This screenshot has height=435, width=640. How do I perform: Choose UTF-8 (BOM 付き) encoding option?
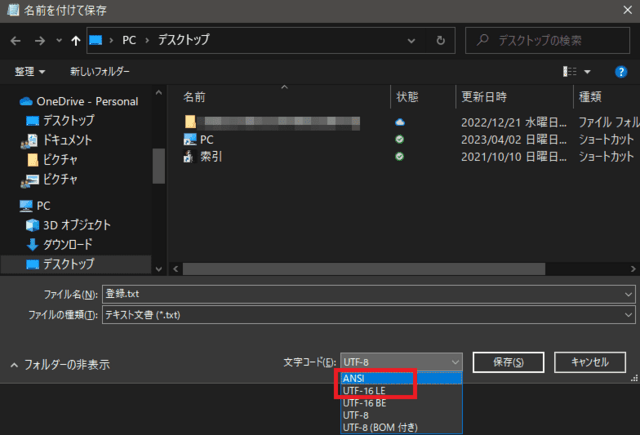coord(379,427)
